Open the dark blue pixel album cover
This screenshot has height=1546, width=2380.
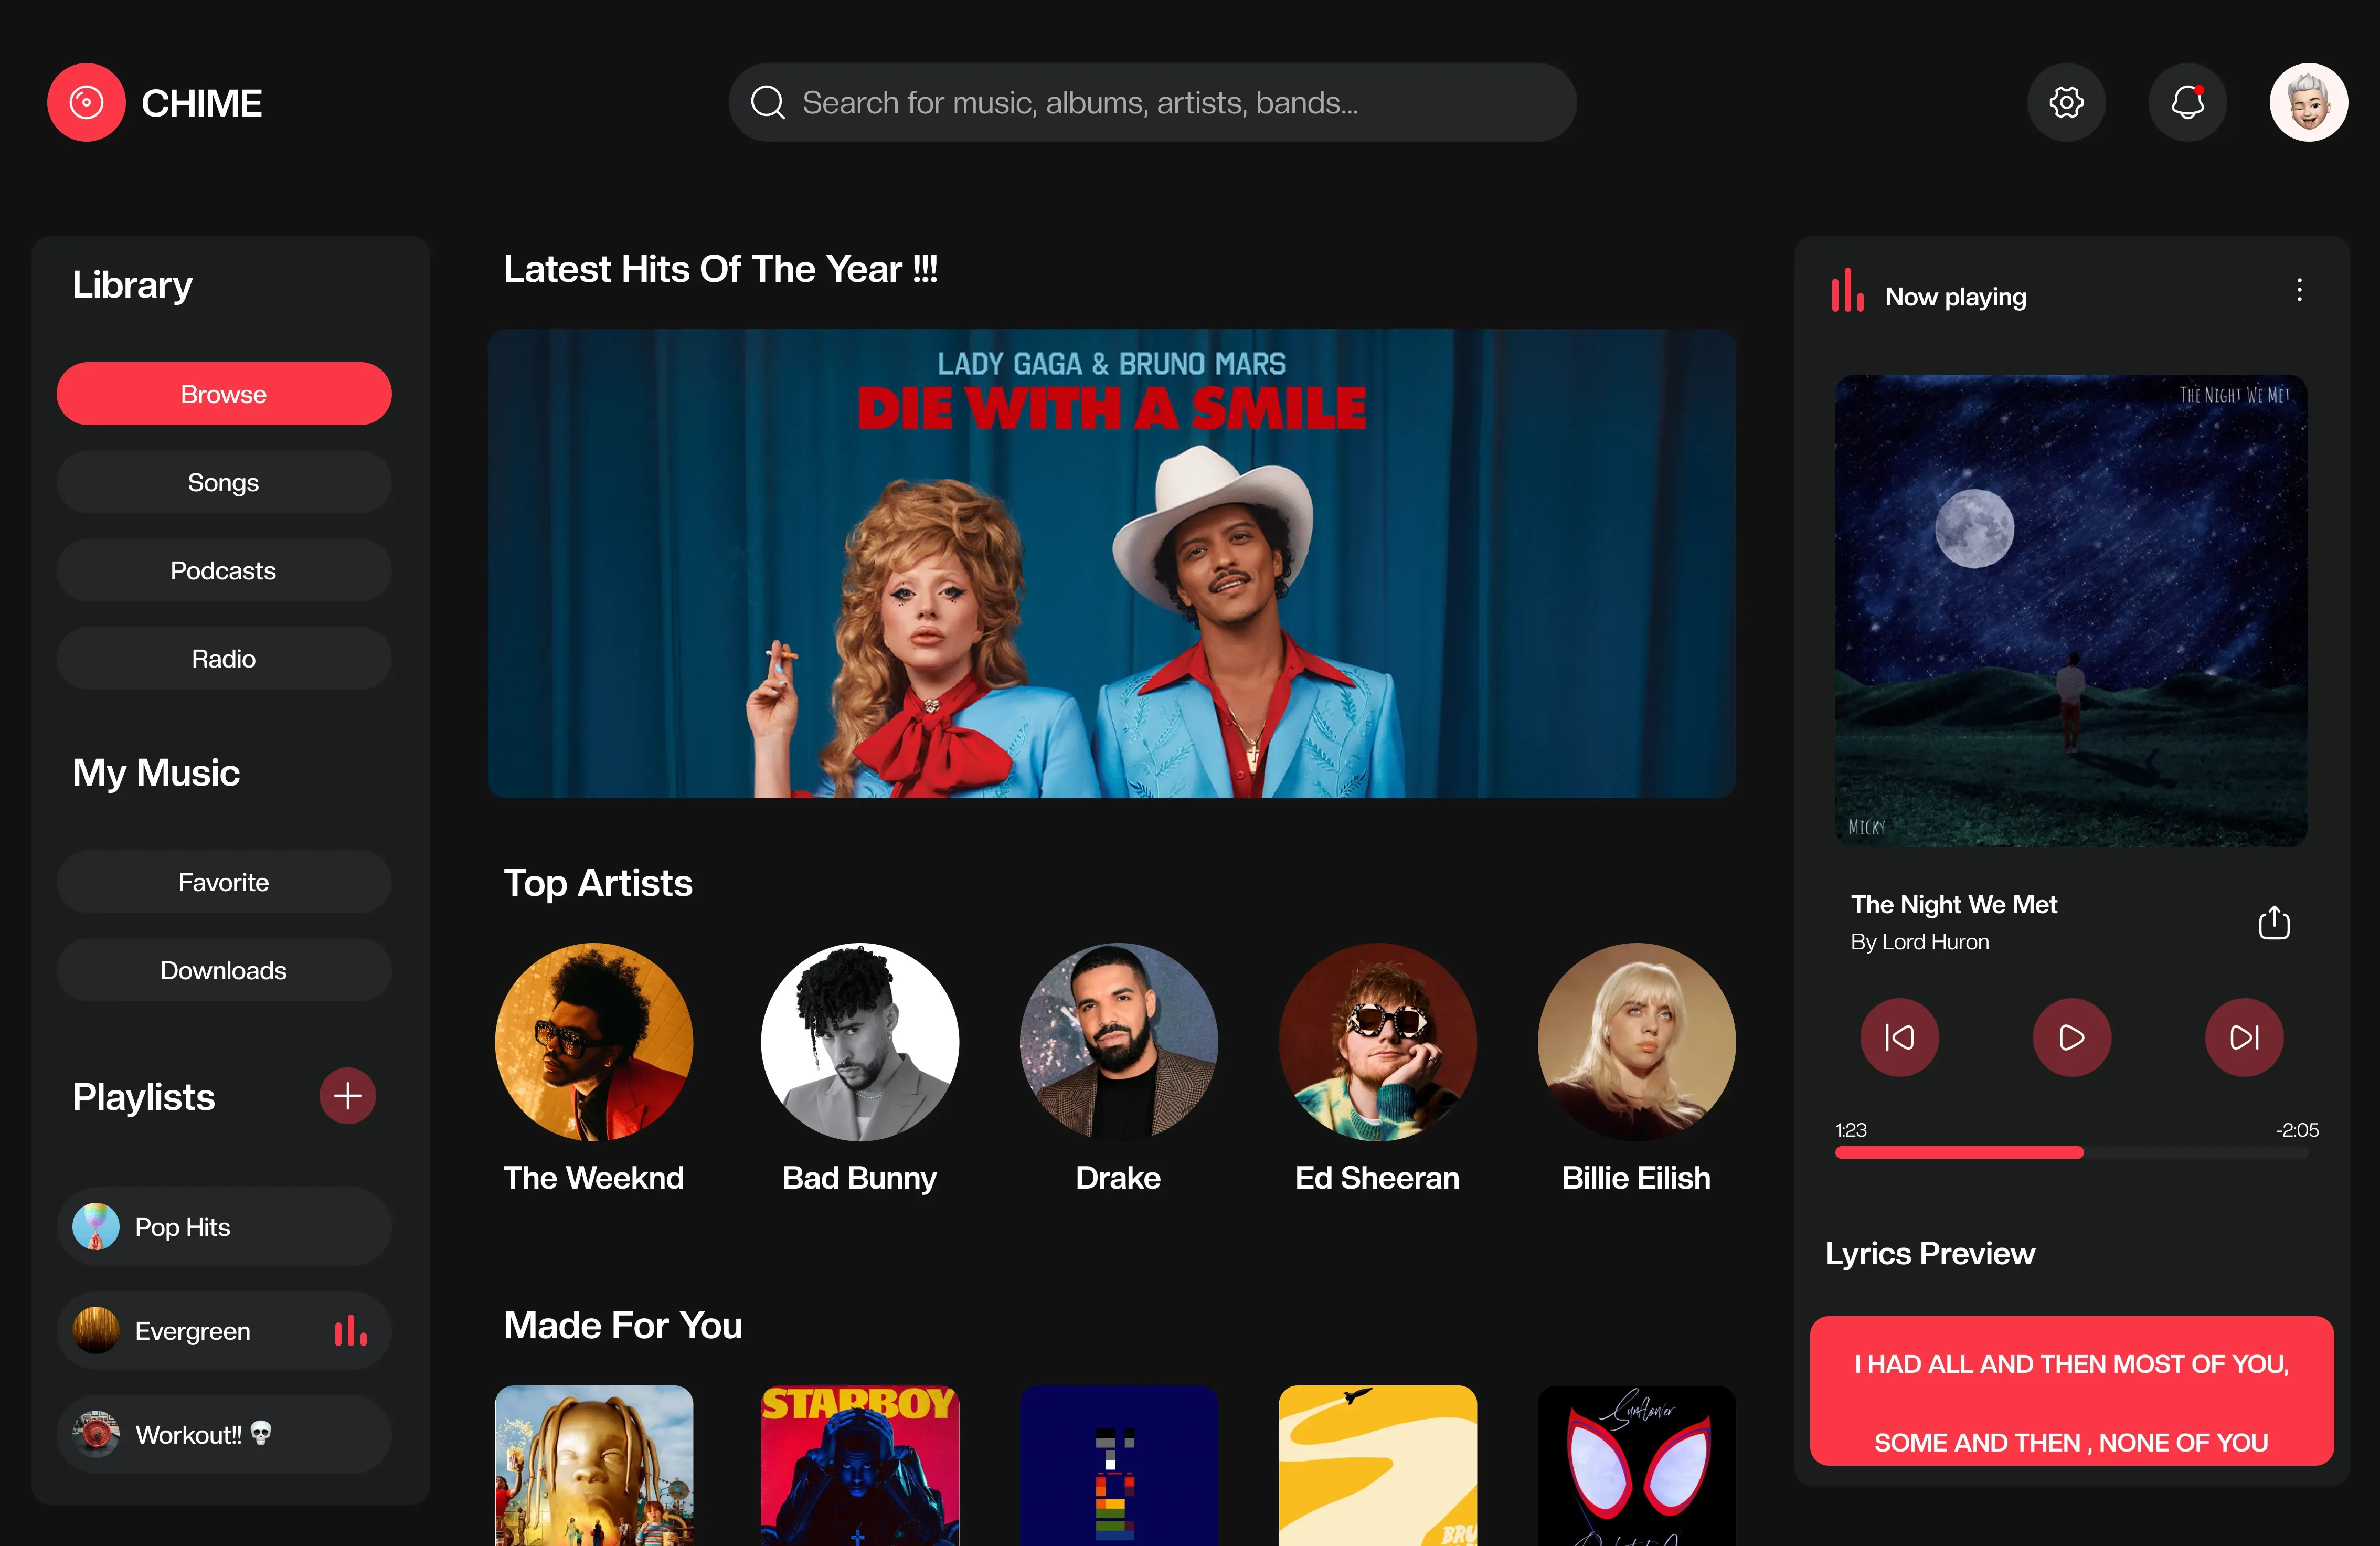click(x=1118, y=1465)
